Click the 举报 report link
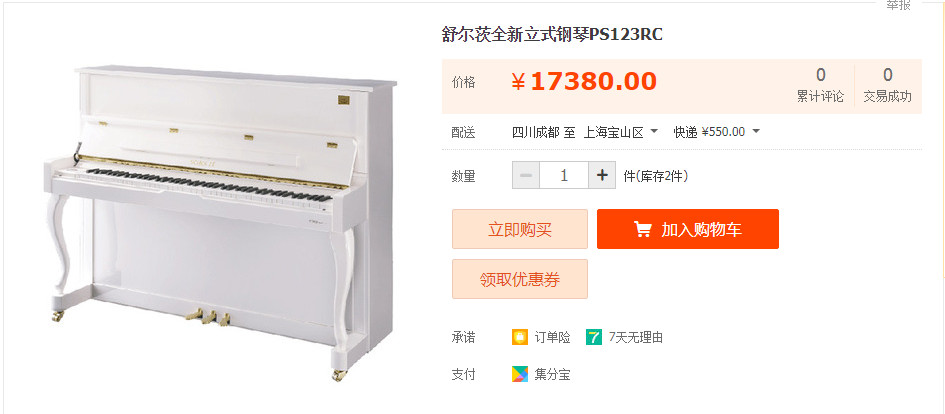Viewport: 945px width, 414px height. (898, 5)
